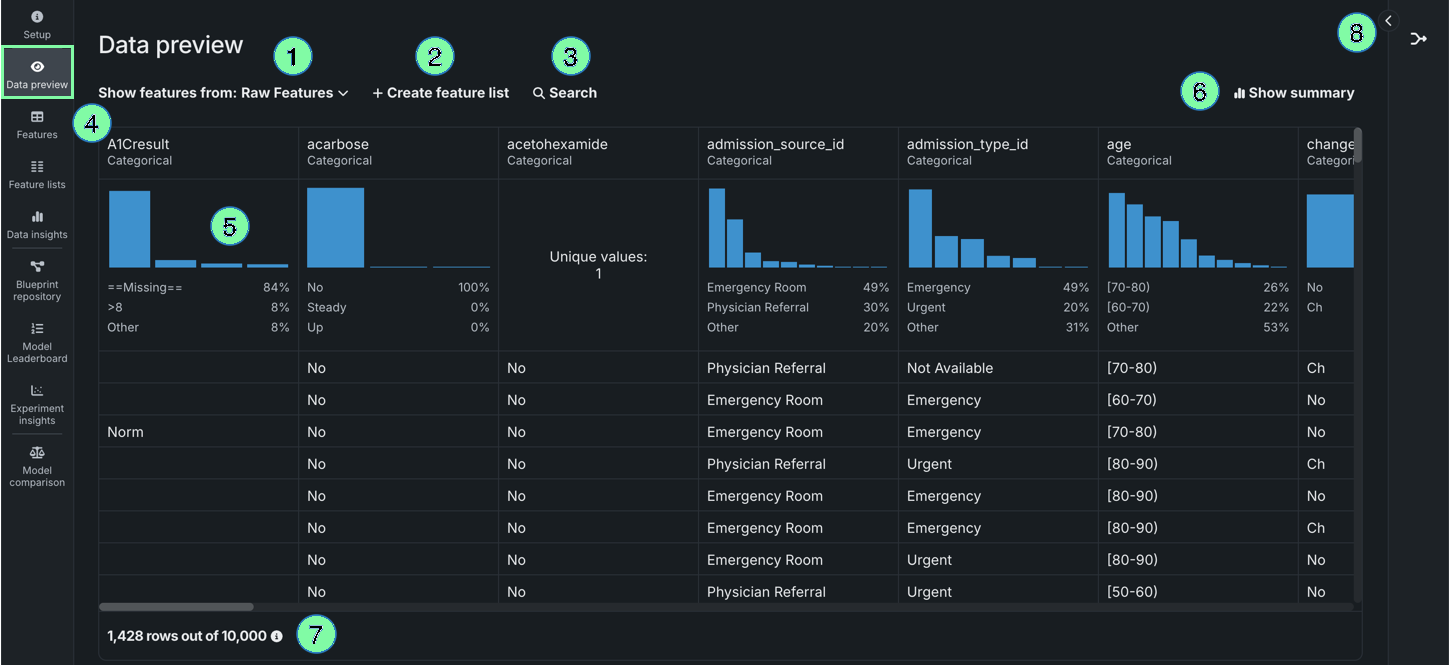
Task: Click the horizontal scrollbar below table
Action: pos(176,606)
